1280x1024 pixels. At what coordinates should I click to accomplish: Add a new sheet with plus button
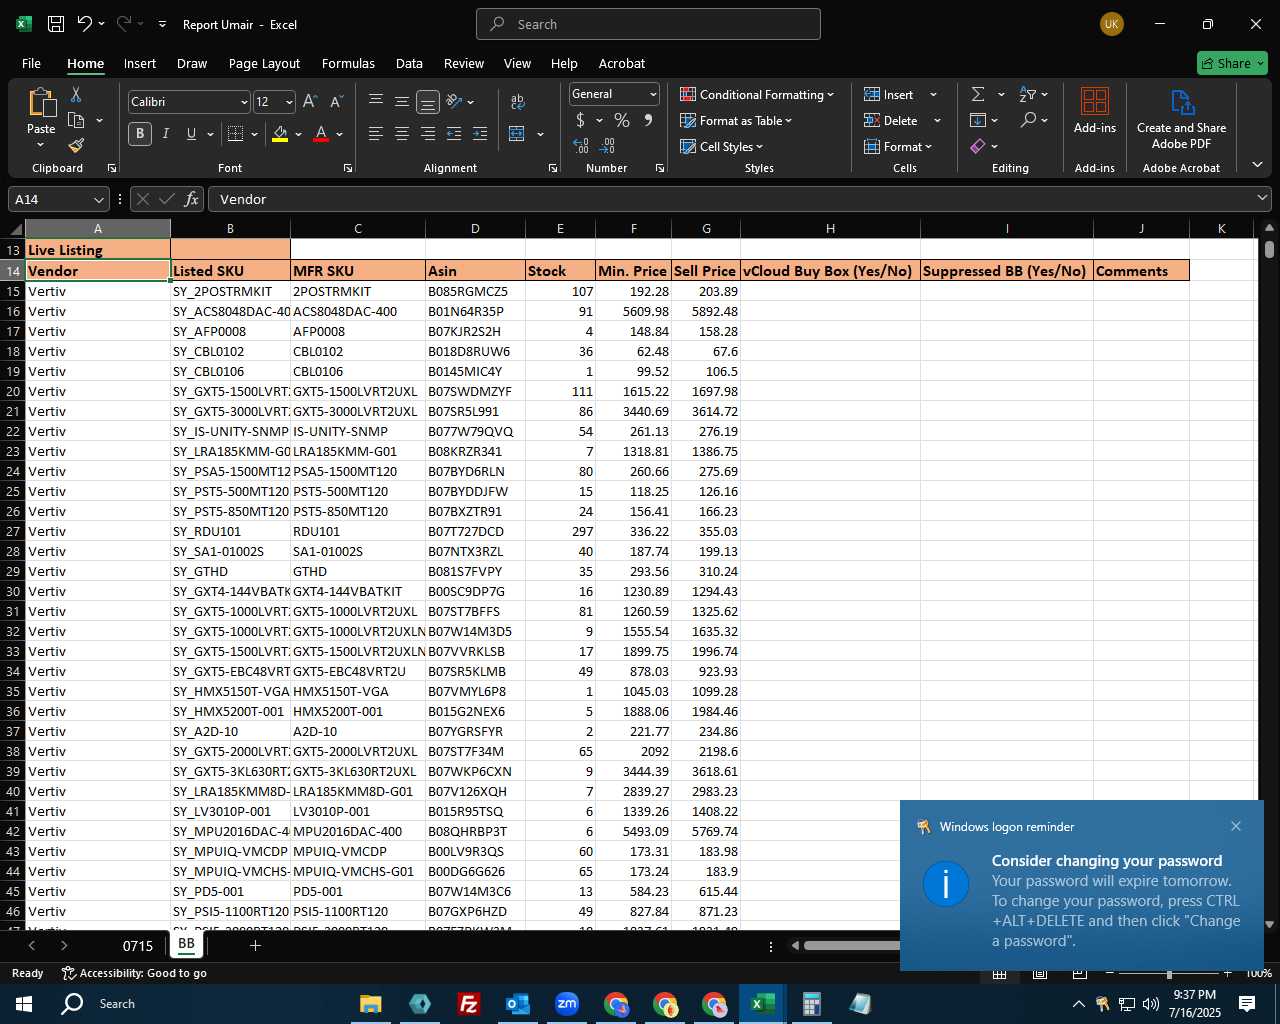(x=255, y=945)
